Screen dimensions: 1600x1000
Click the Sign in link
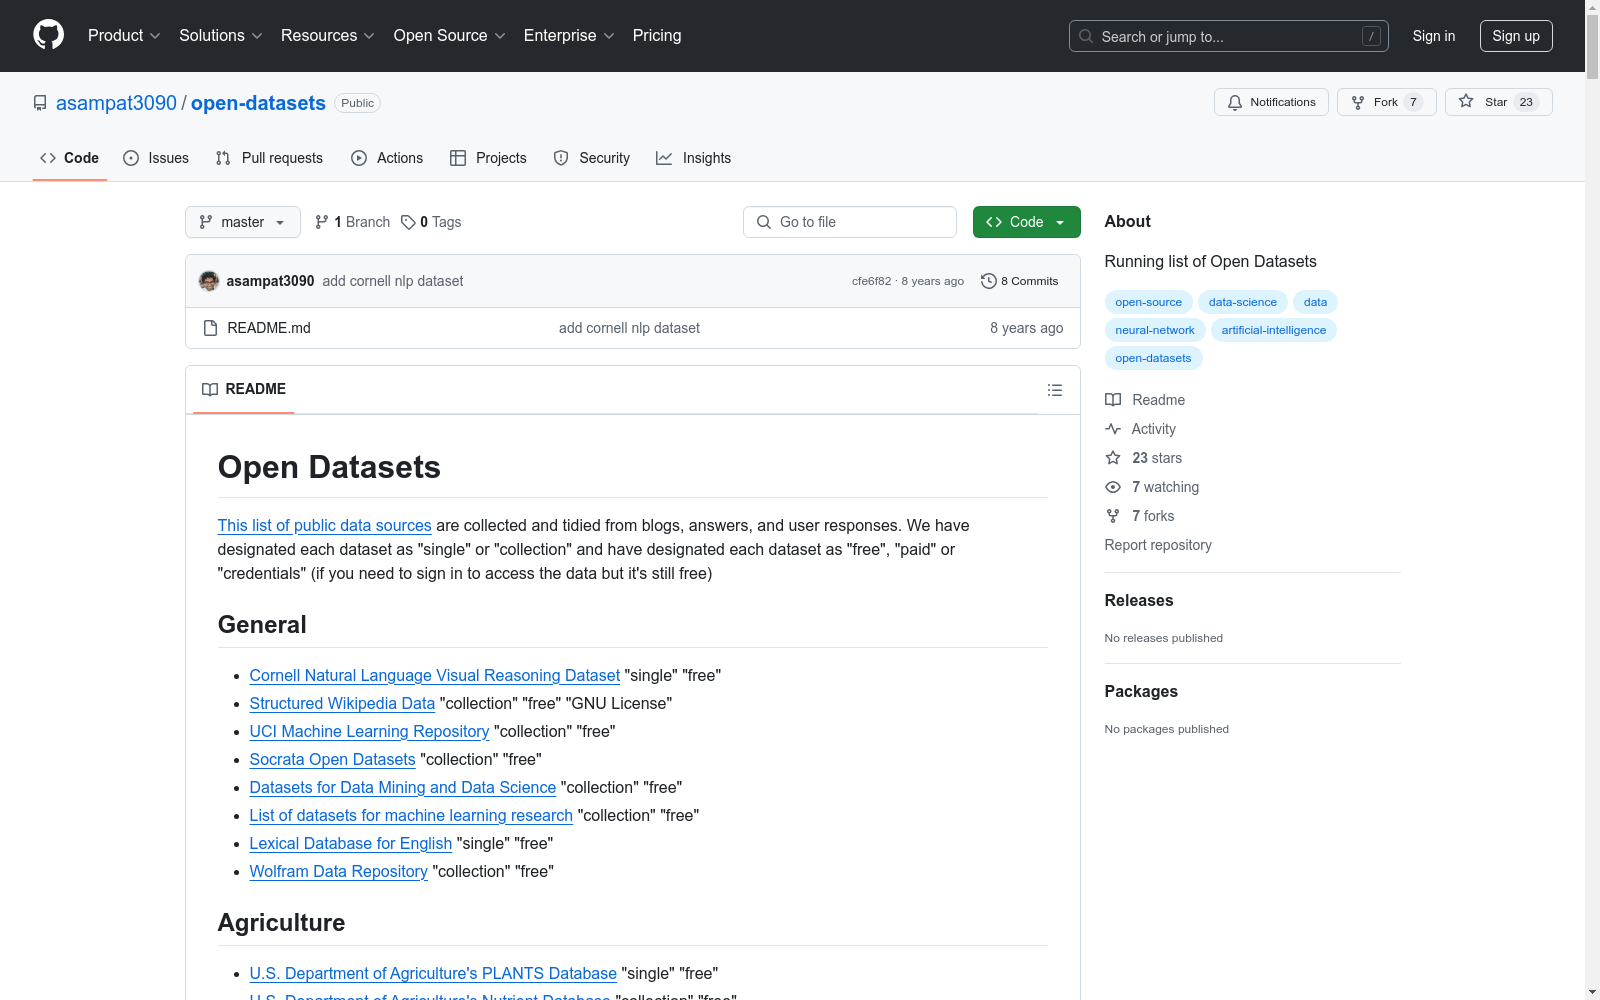tap(1434, 36)
